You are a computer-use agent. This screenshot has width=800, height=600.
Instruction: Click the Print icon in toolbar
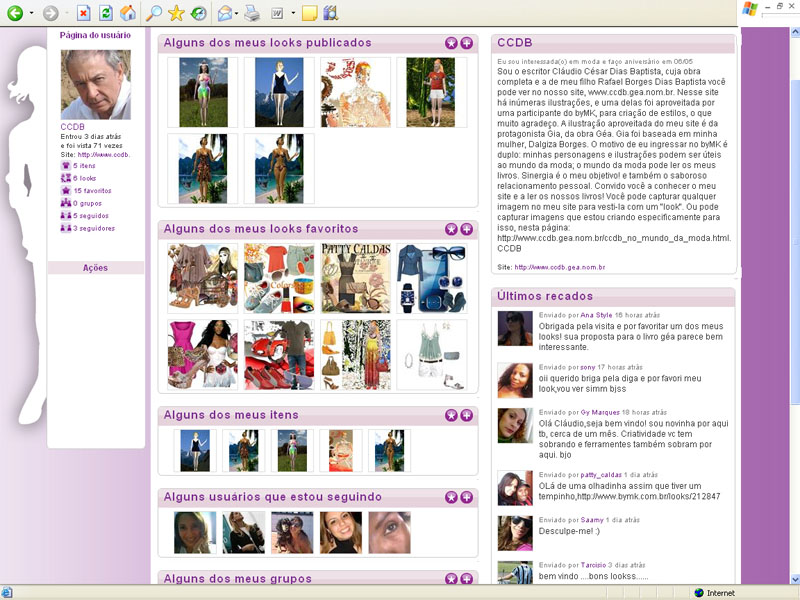click(x=252, y=13)
